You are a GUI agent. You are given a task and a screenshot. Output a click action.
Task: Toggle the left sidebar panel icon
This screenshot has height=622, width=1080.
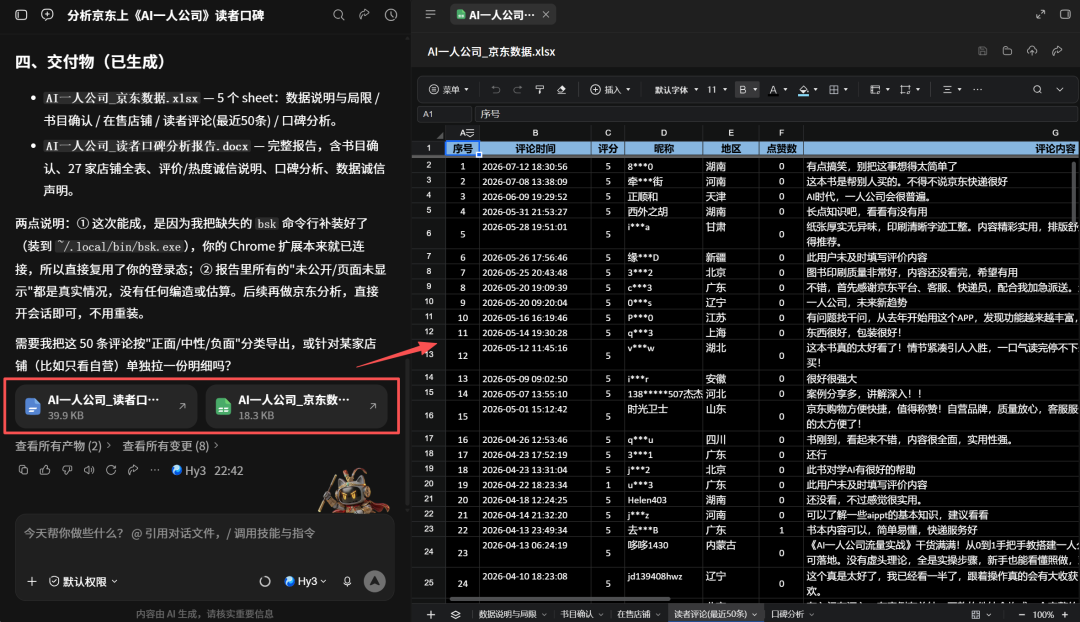[21, 14]
